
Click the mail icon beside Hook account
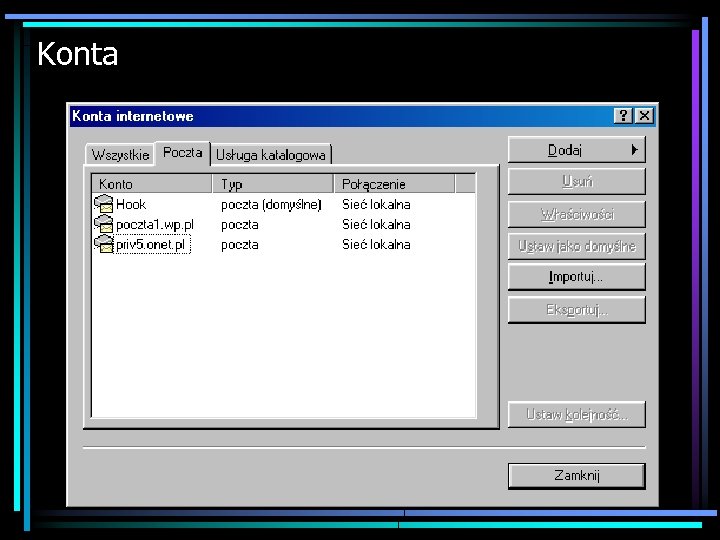click(x=104, y=204)
